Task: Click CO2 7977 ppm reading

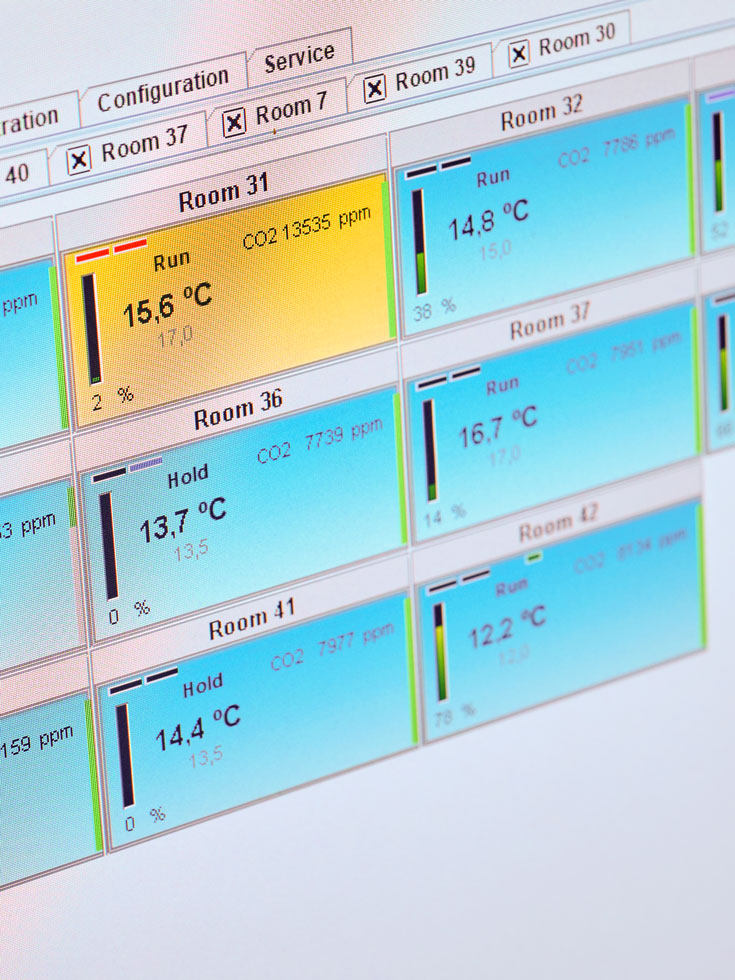Action: (x=332, y=648)
